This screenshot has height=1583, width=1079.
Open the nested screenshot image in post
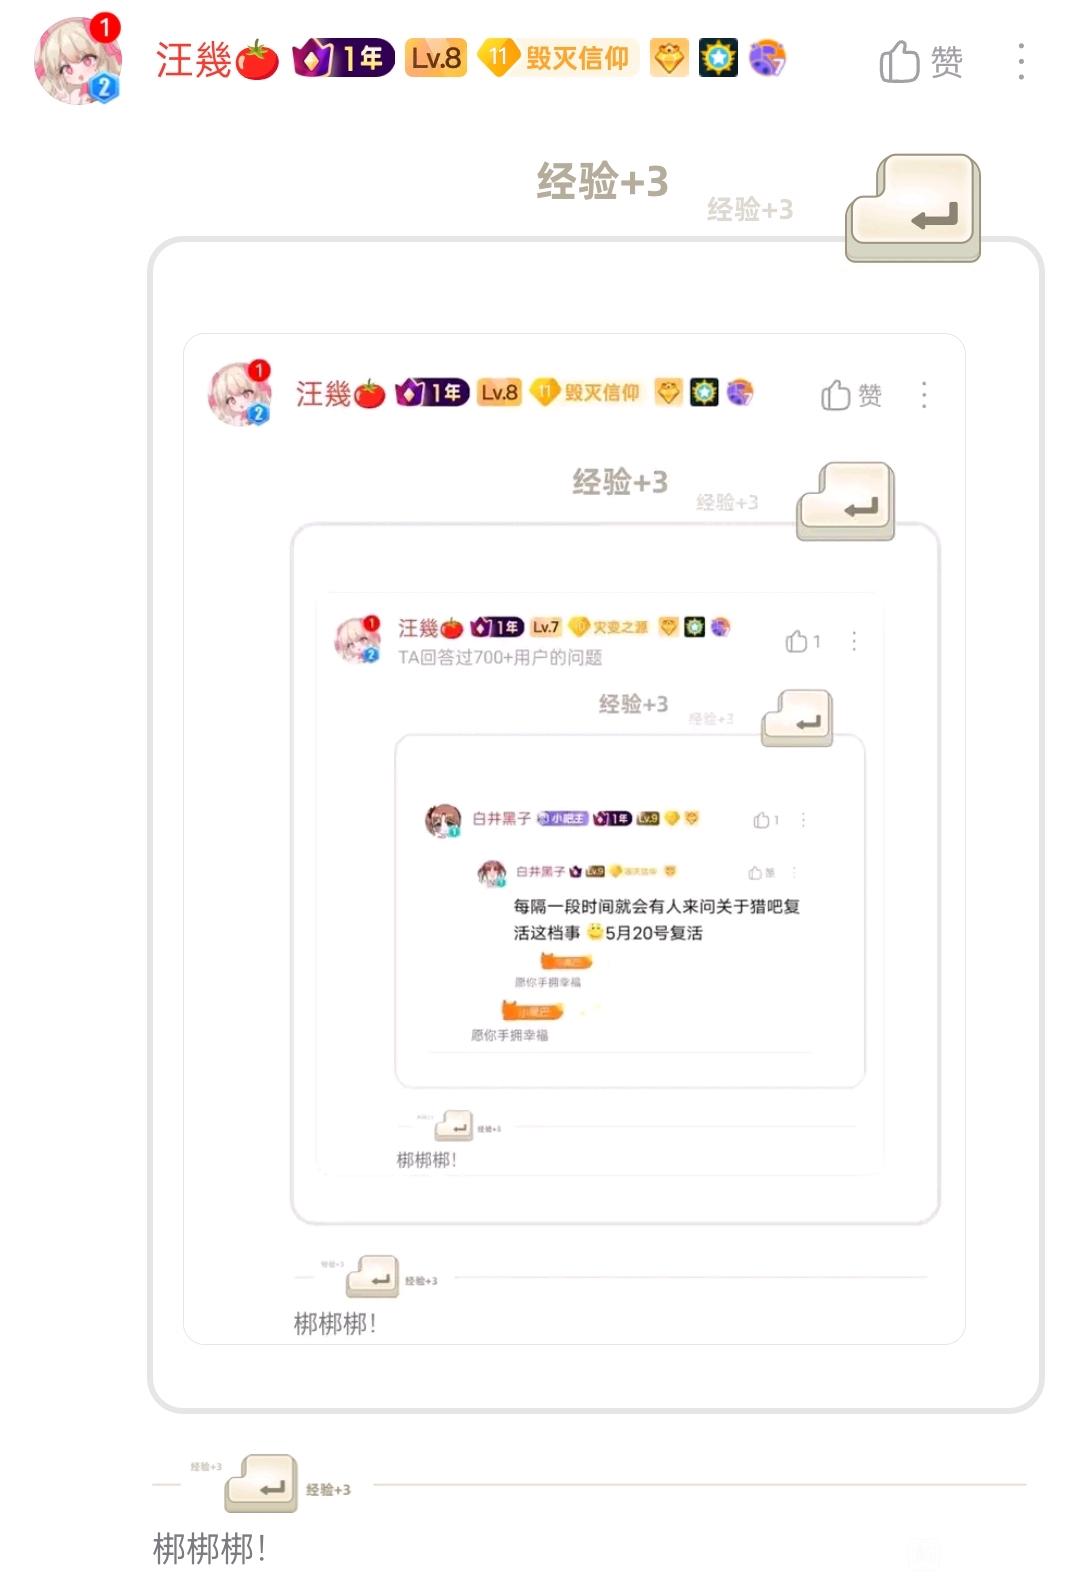click(x=596, y=825)
